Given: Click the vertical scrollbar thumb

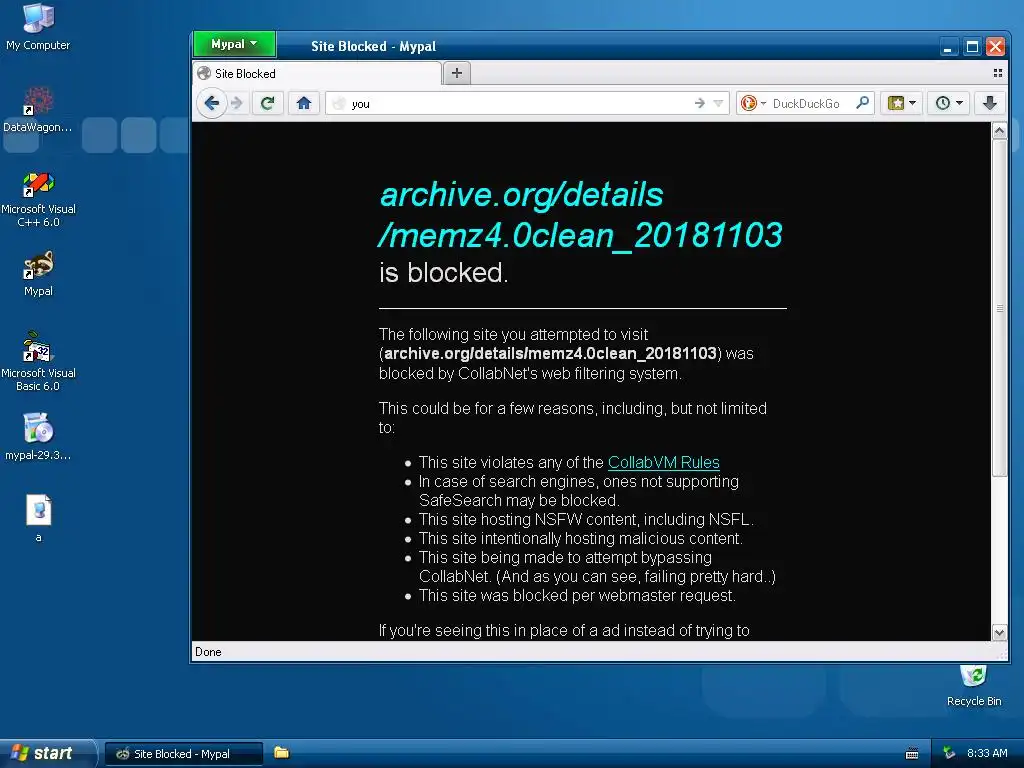Looking at the screenshot, I should tap(999, 308).
